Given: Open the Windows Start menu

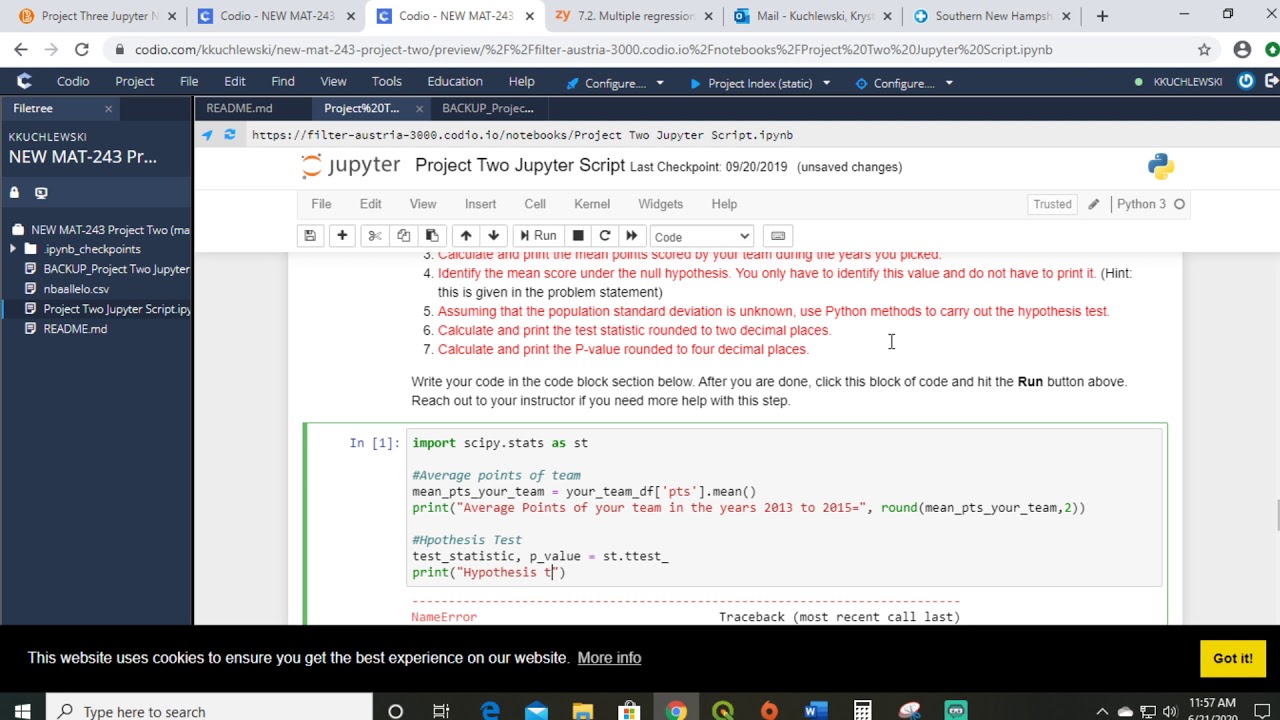Looking at the screenshot, I should coord(22,711).
